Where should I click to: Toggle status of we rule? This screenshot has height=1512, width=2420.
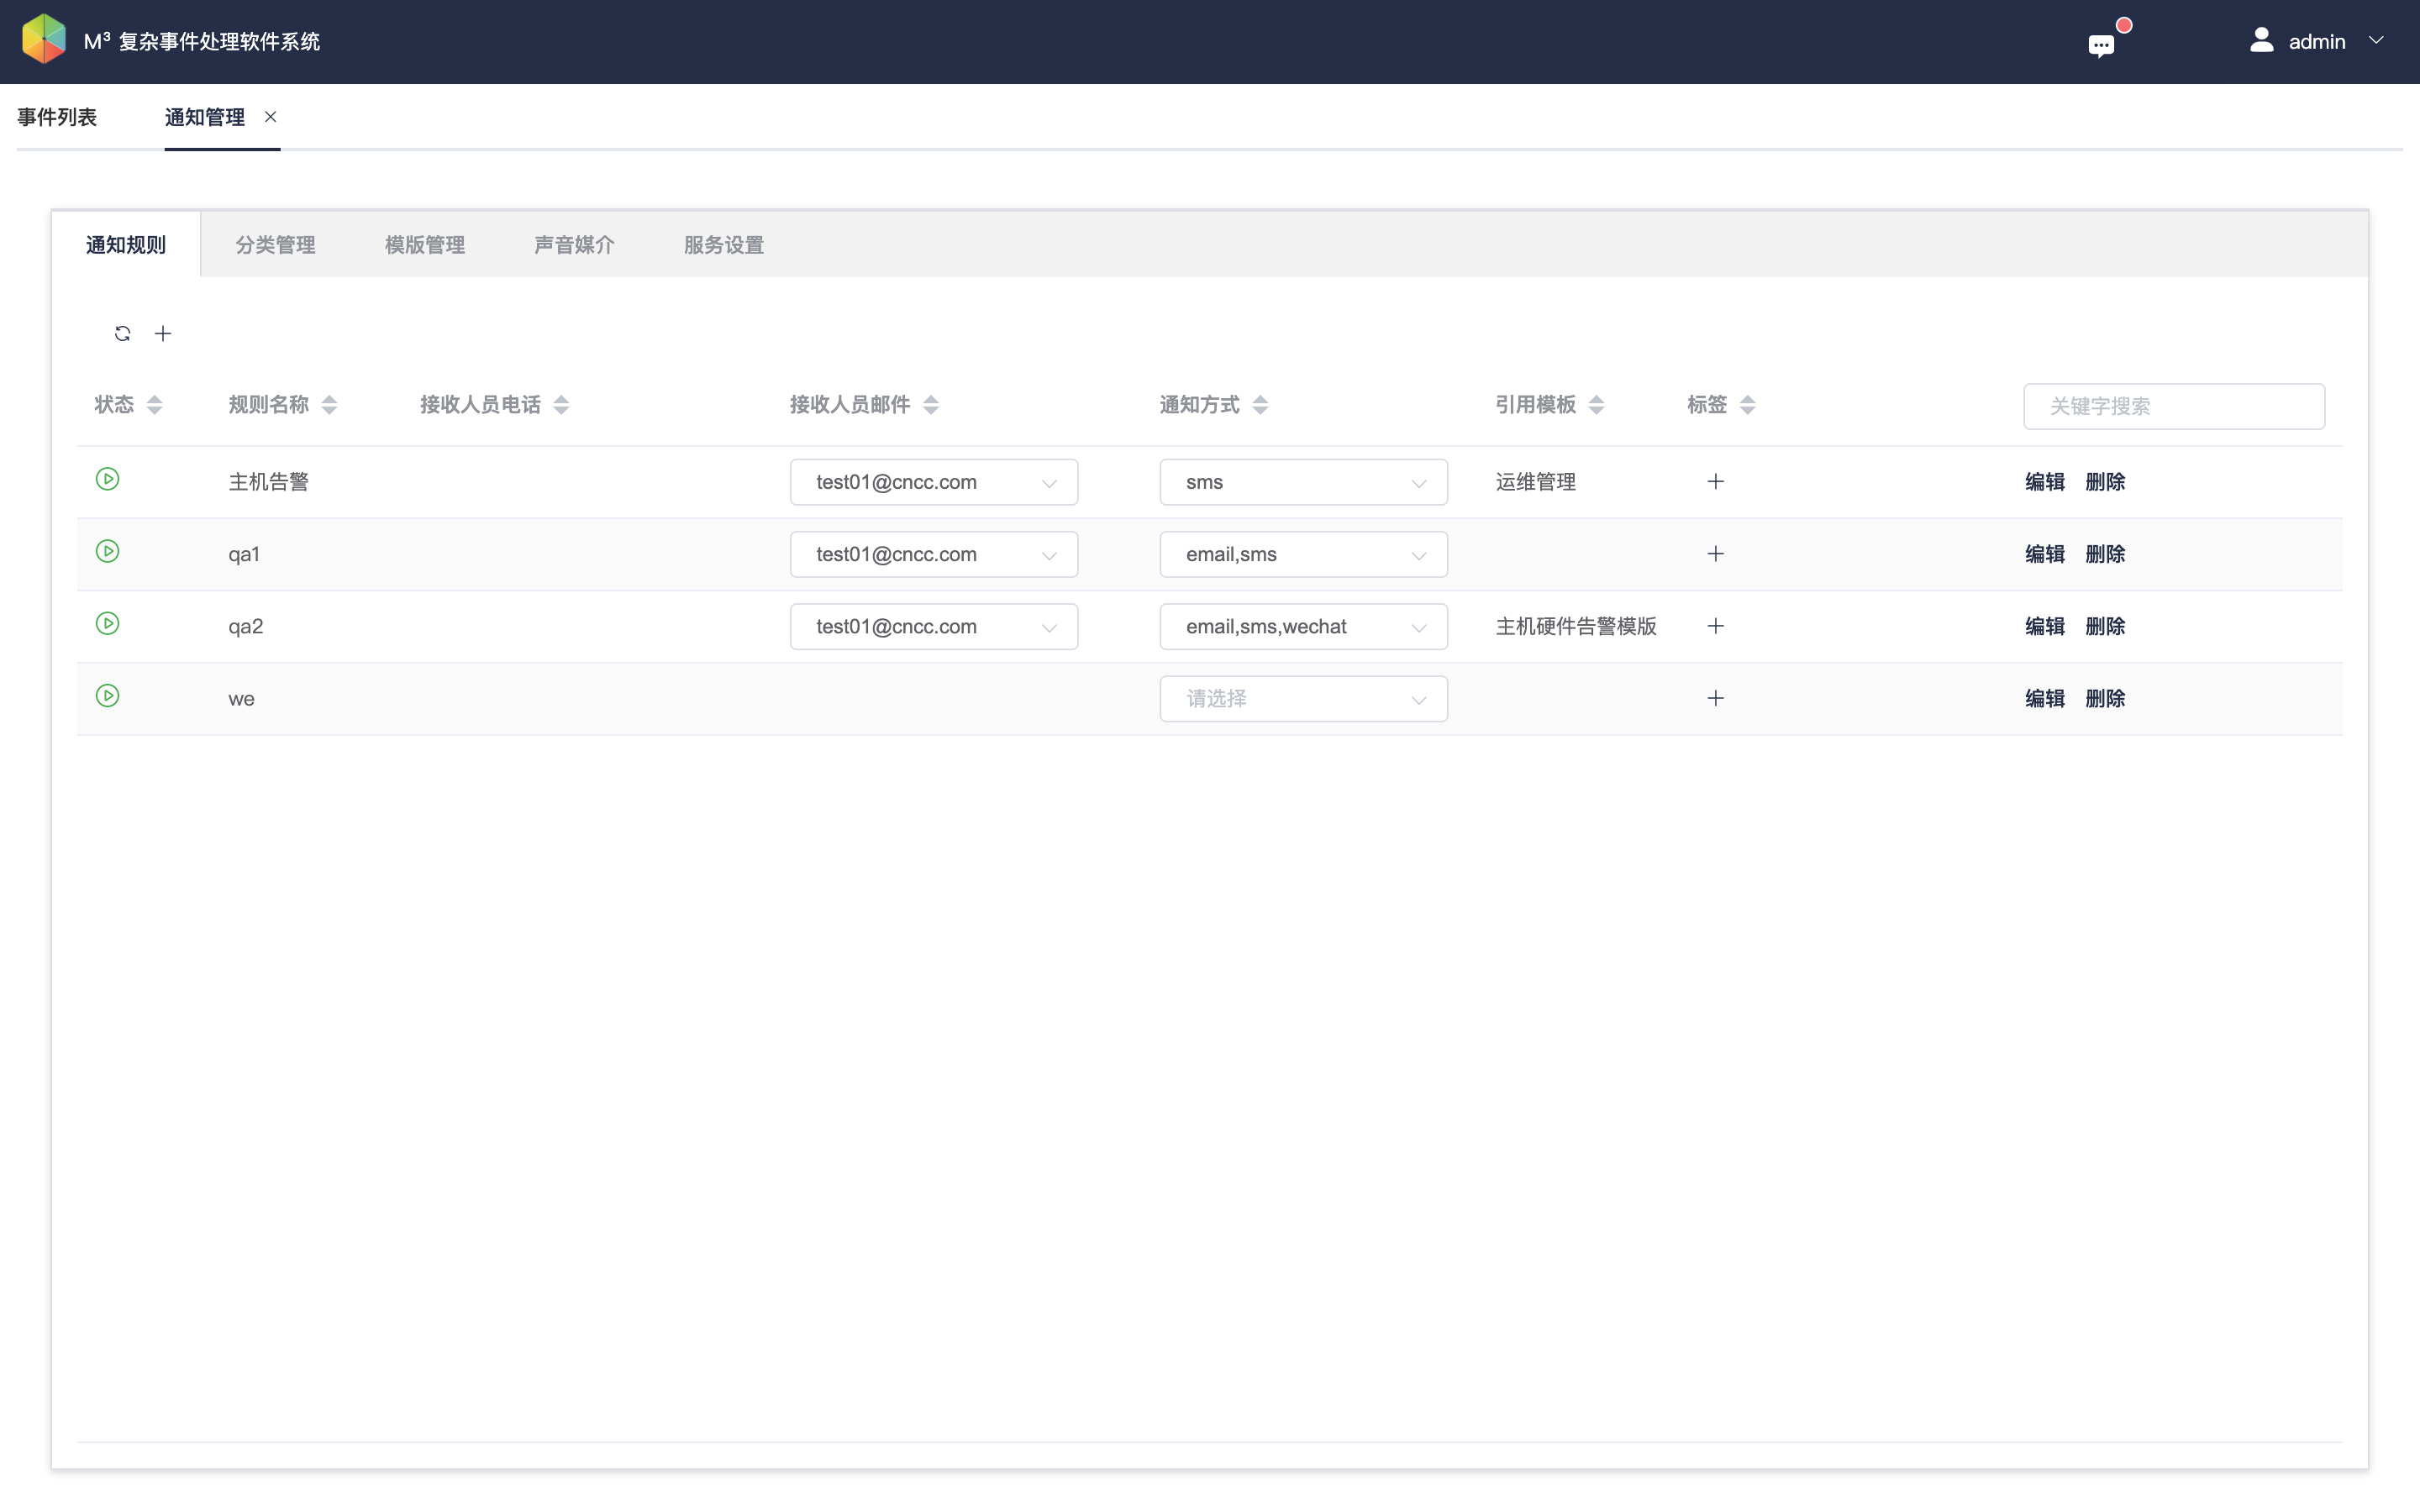tap(107, 696)
